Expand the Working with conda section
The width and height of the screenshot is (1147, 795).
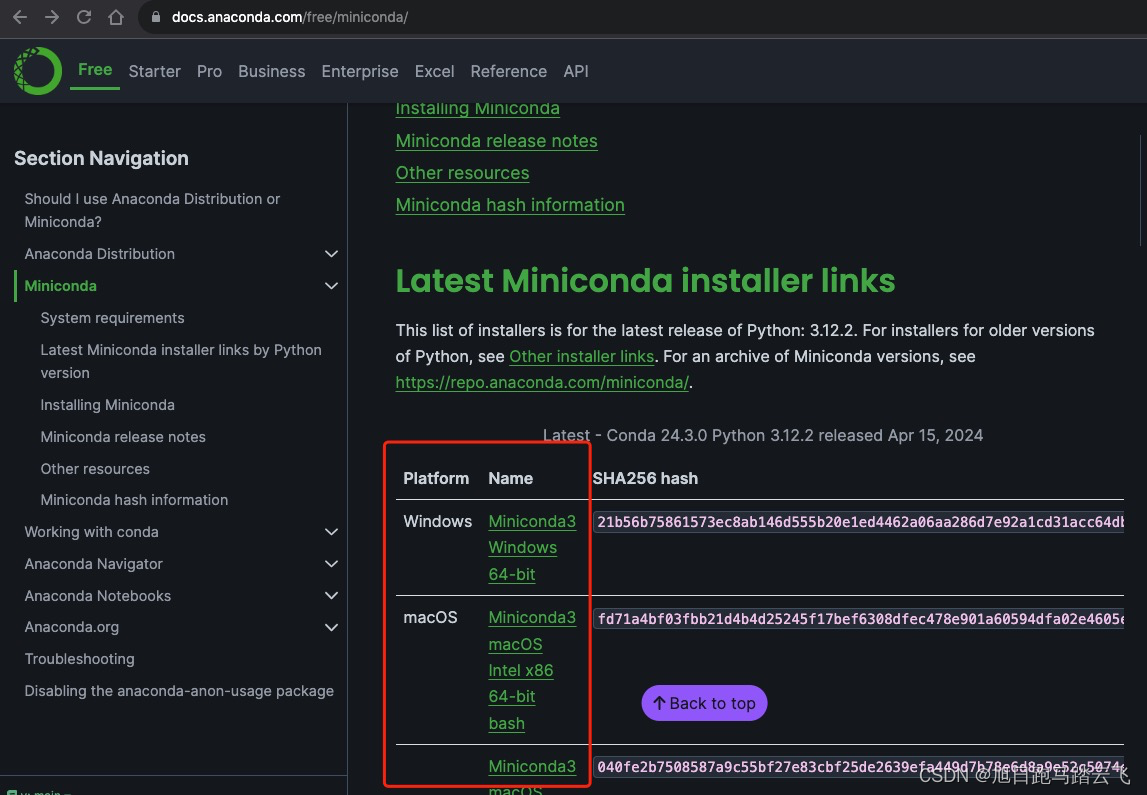point(331,532)
